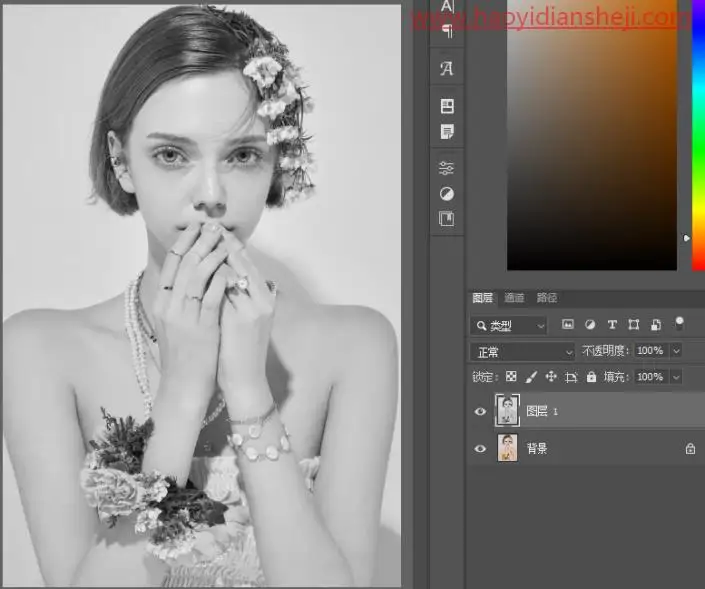Open the Properties sliders panel icon
Image resolution: width=705 pixels, height=589 pixels.
[446, 168]
